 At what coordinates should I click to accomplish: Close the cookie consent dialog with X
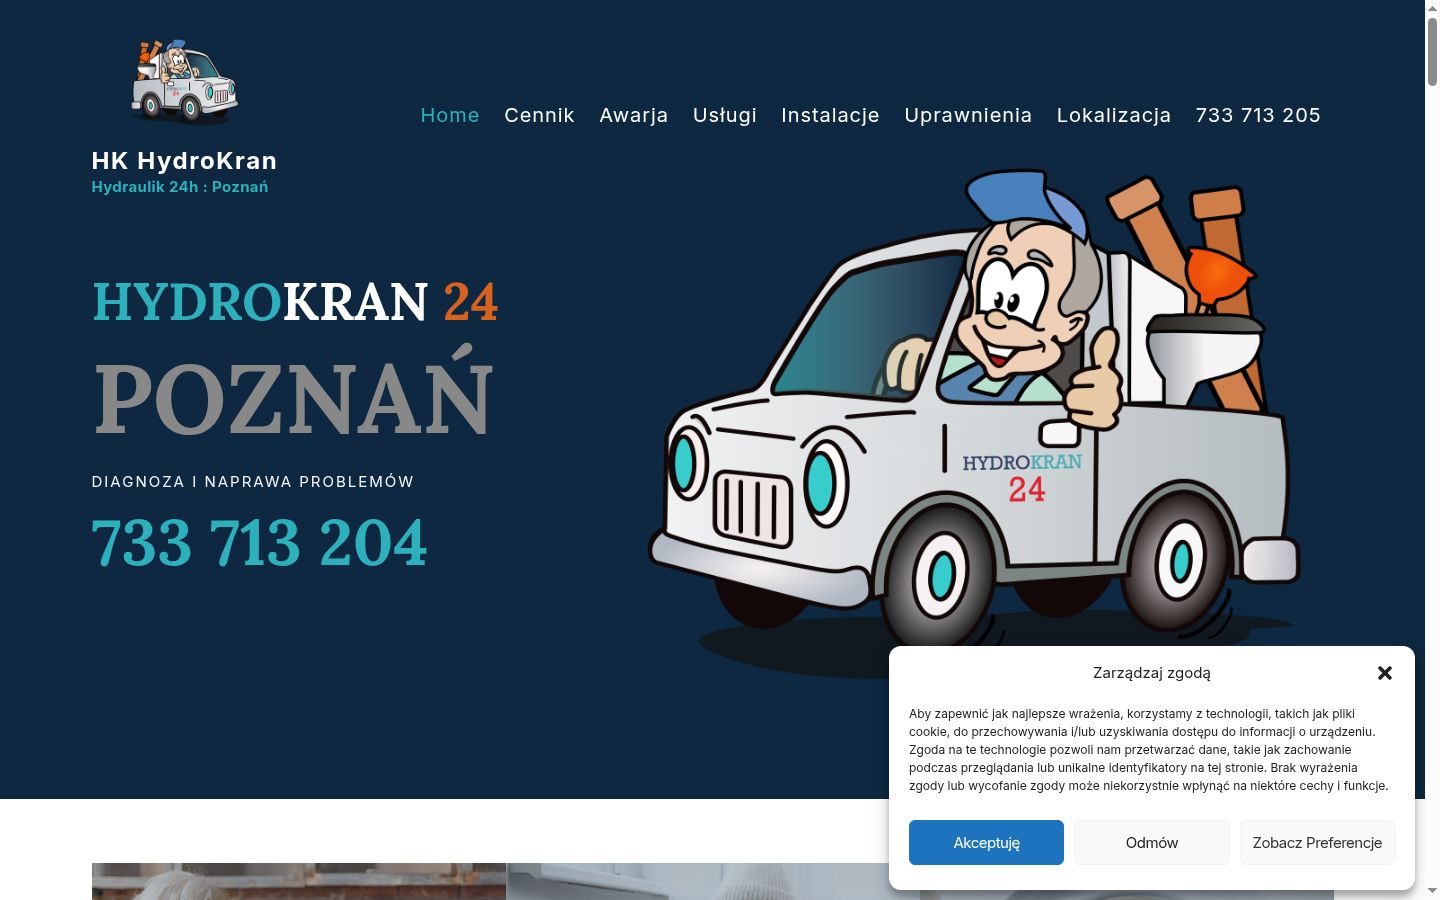(x=1385, y=673)
